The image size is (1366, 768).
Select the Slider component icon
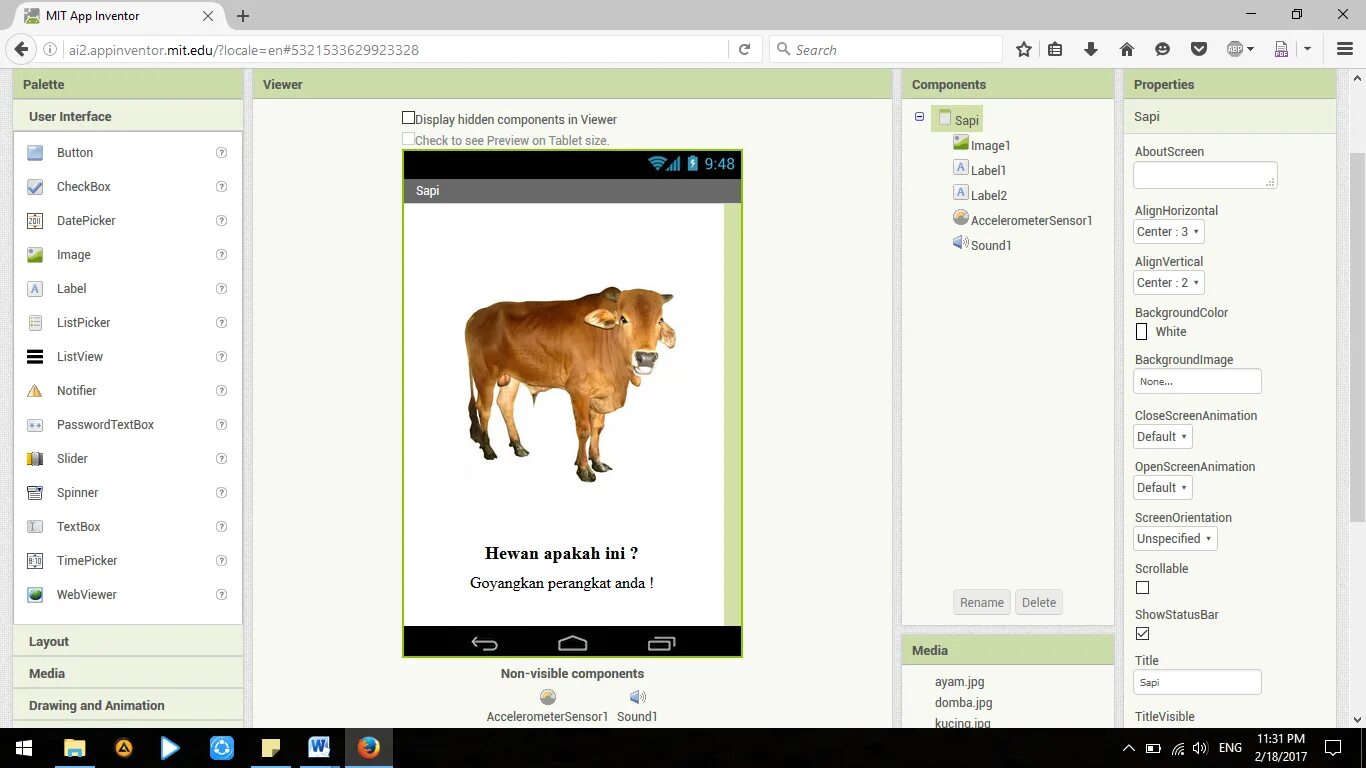coord(34,458)
